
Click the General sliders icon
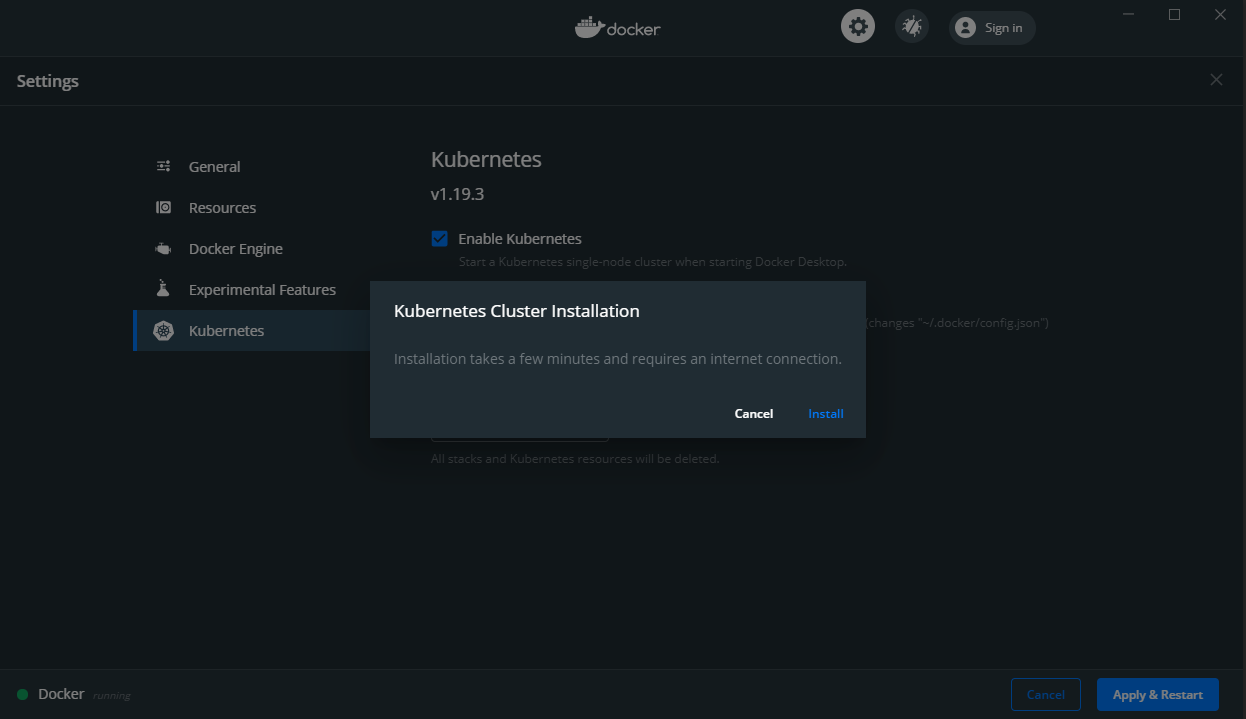pyautogui.click(x=163, y=167)
